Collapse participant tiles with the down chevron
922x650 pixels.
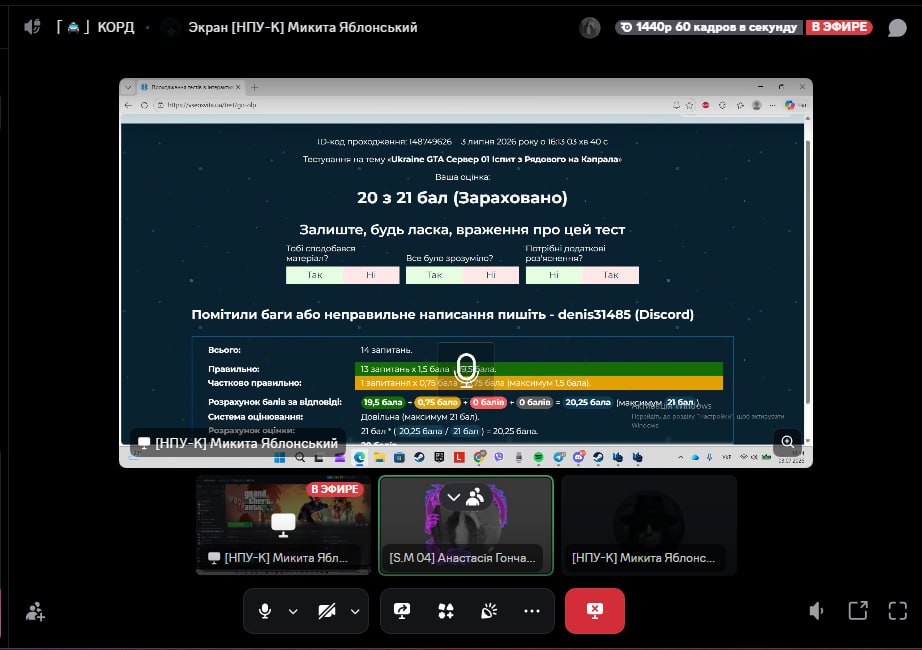453,497
